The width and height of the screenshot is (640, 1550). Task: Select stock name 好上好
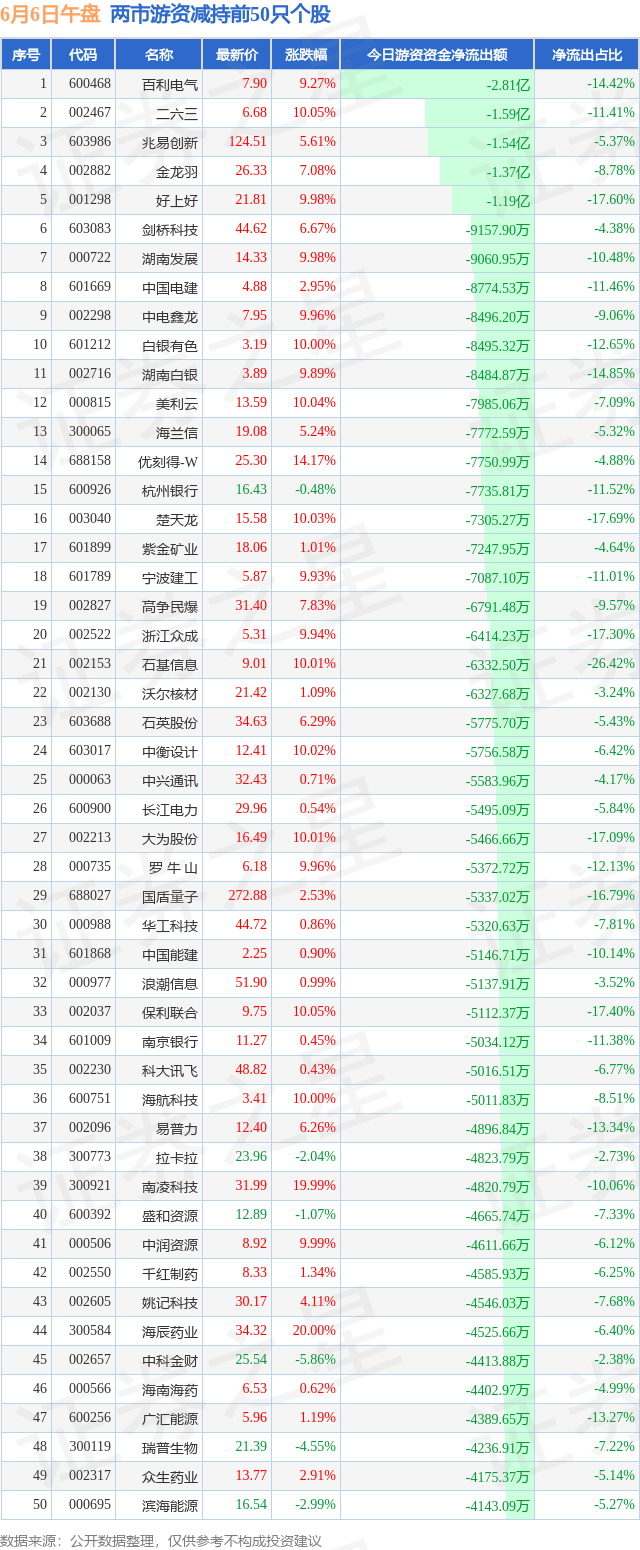(177, 200)
